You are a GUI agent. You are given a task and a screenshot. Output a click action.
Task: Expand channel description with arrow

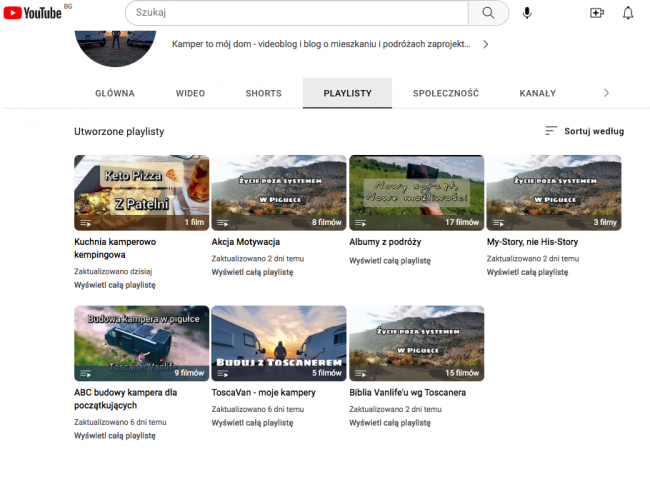coord(486,44)
